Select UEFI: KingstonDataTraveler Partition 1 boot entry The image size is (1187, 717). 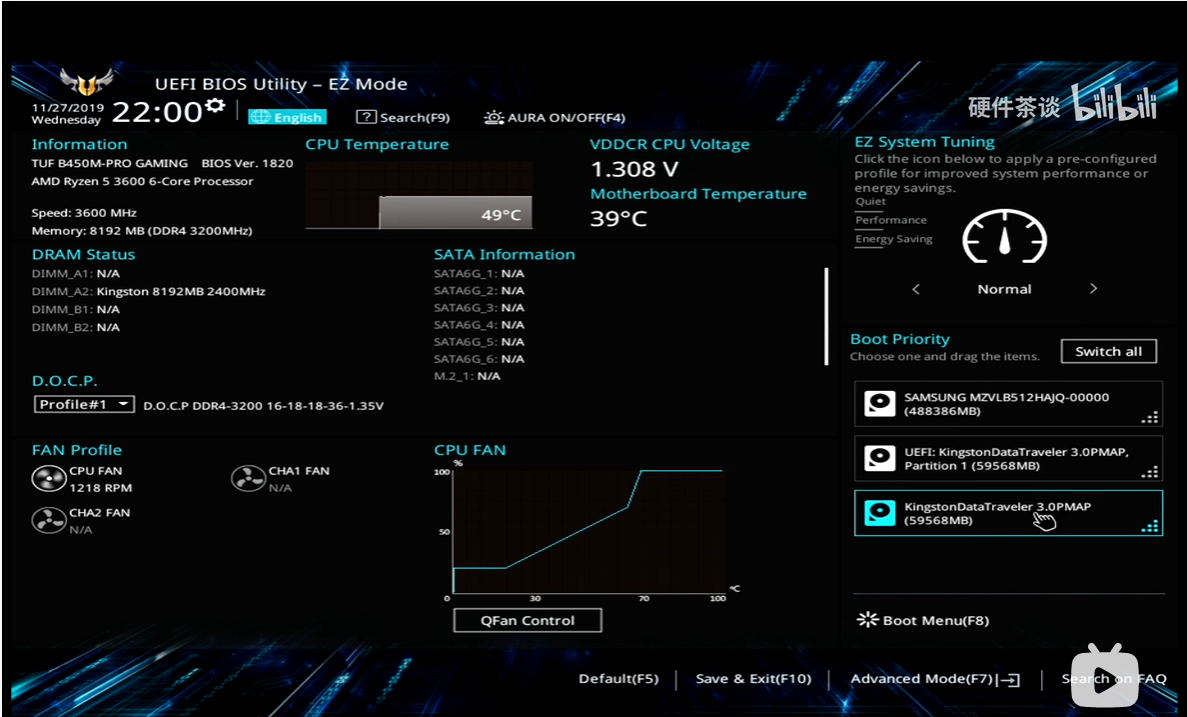coord(1008,459)
